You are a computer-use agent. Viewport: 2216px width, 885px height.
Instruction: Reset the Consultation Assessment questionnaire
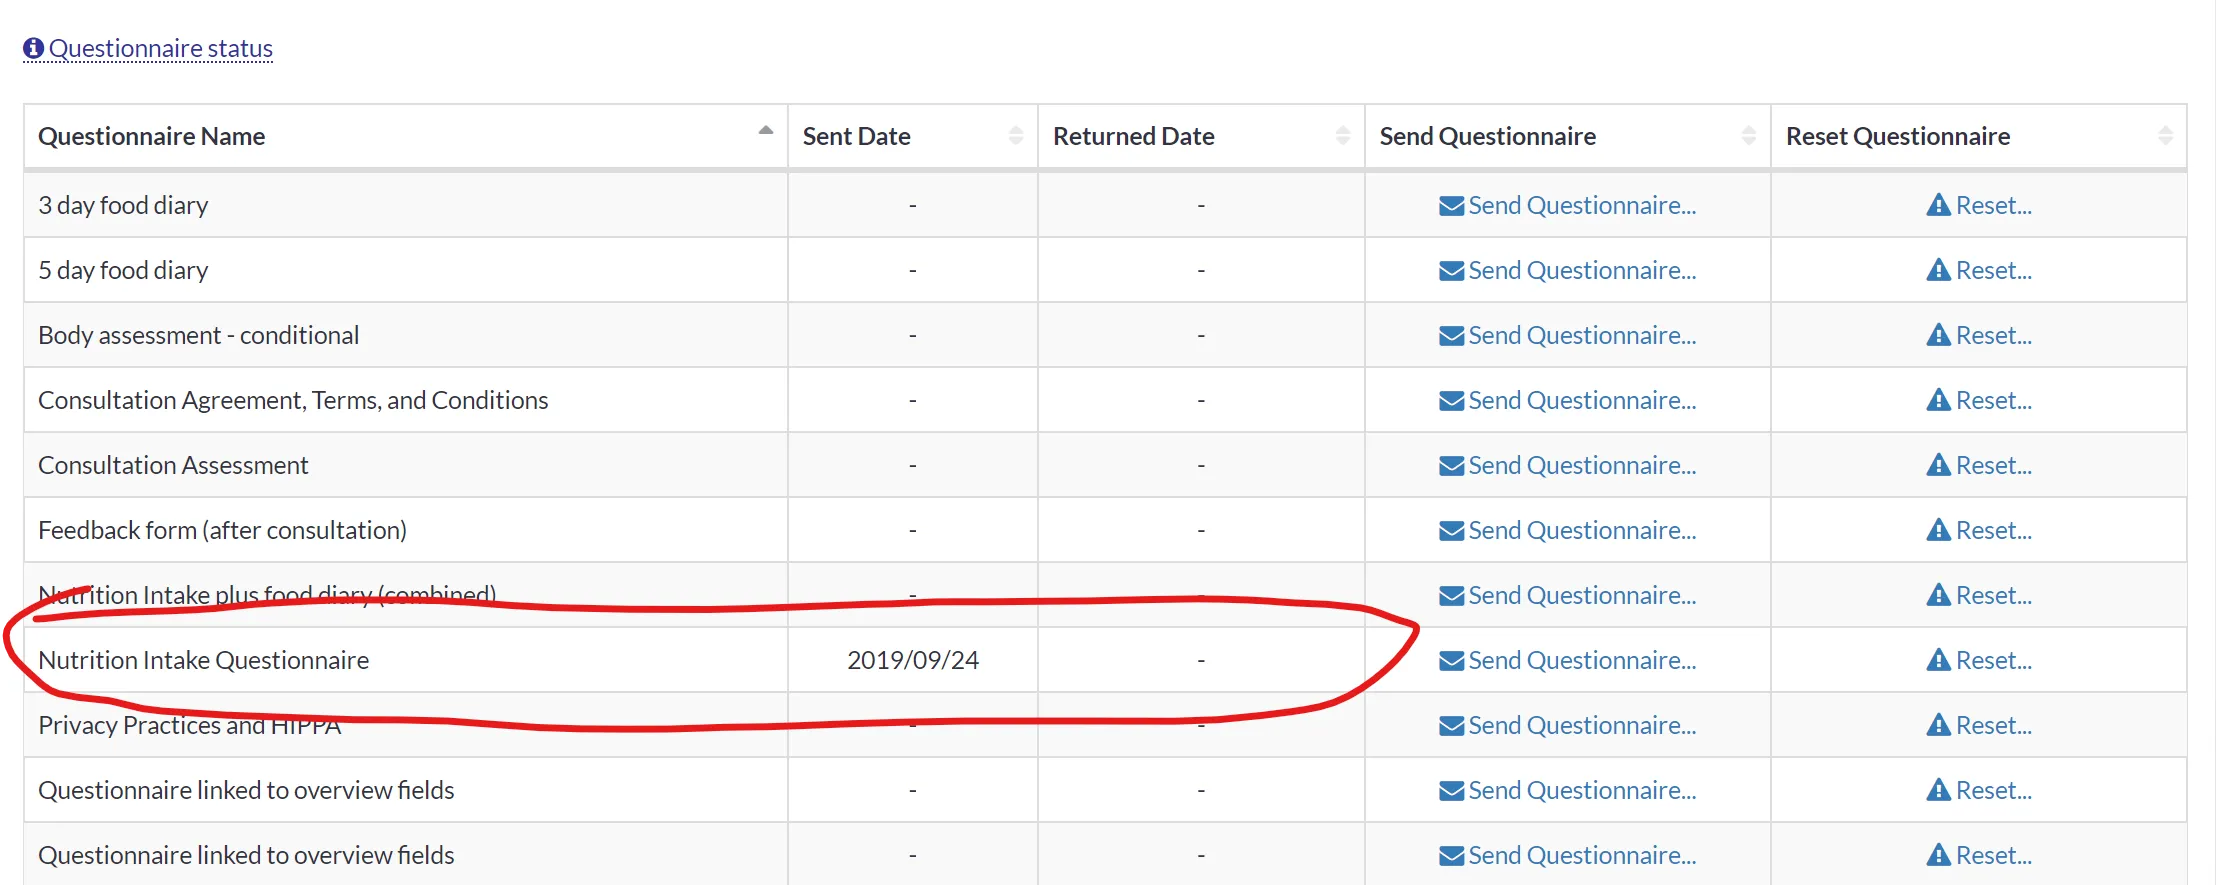click(1992, 465)
